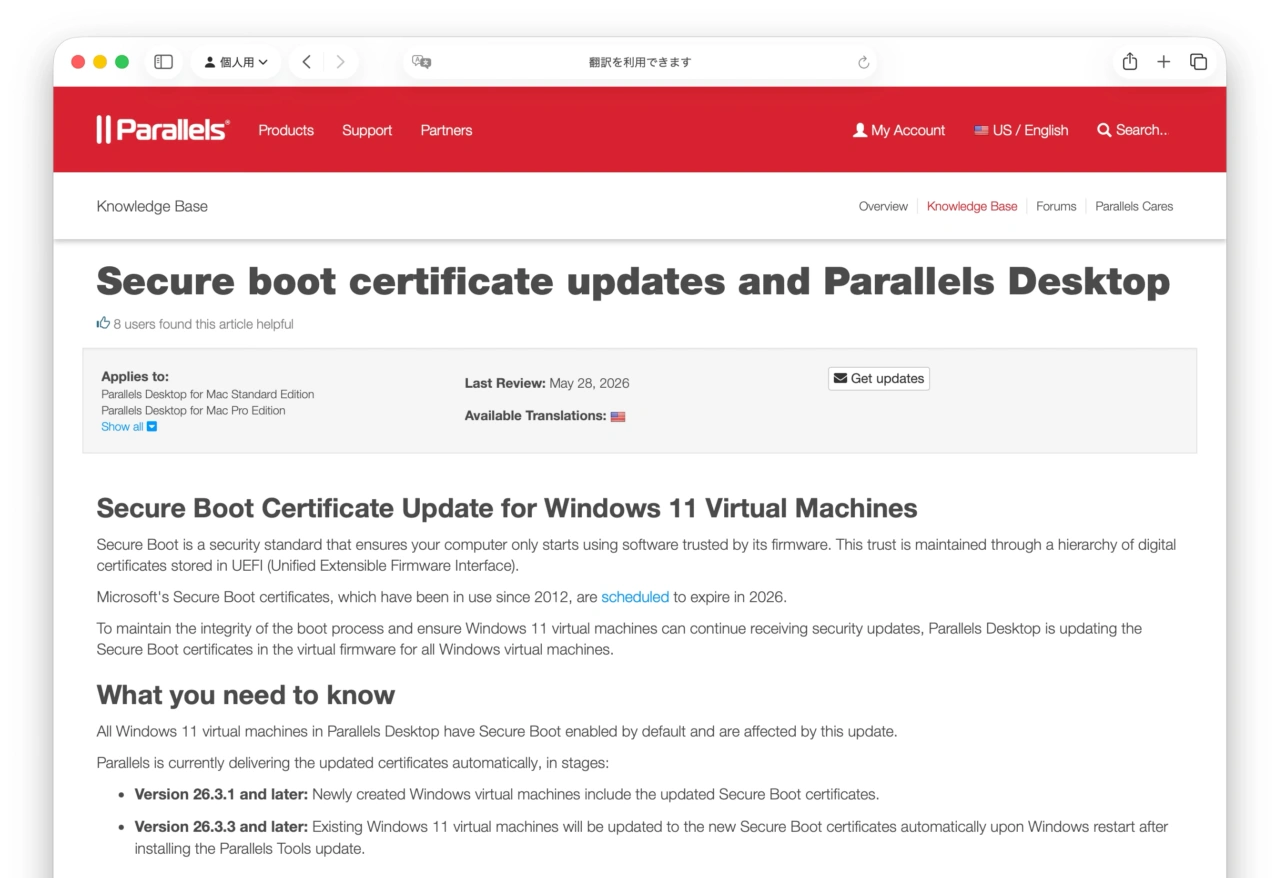The width and height of the screenshot is (1280, 878).
Task: Click 'Version 26.3.1 and later:' bullet text
Action: coord(222,795)
